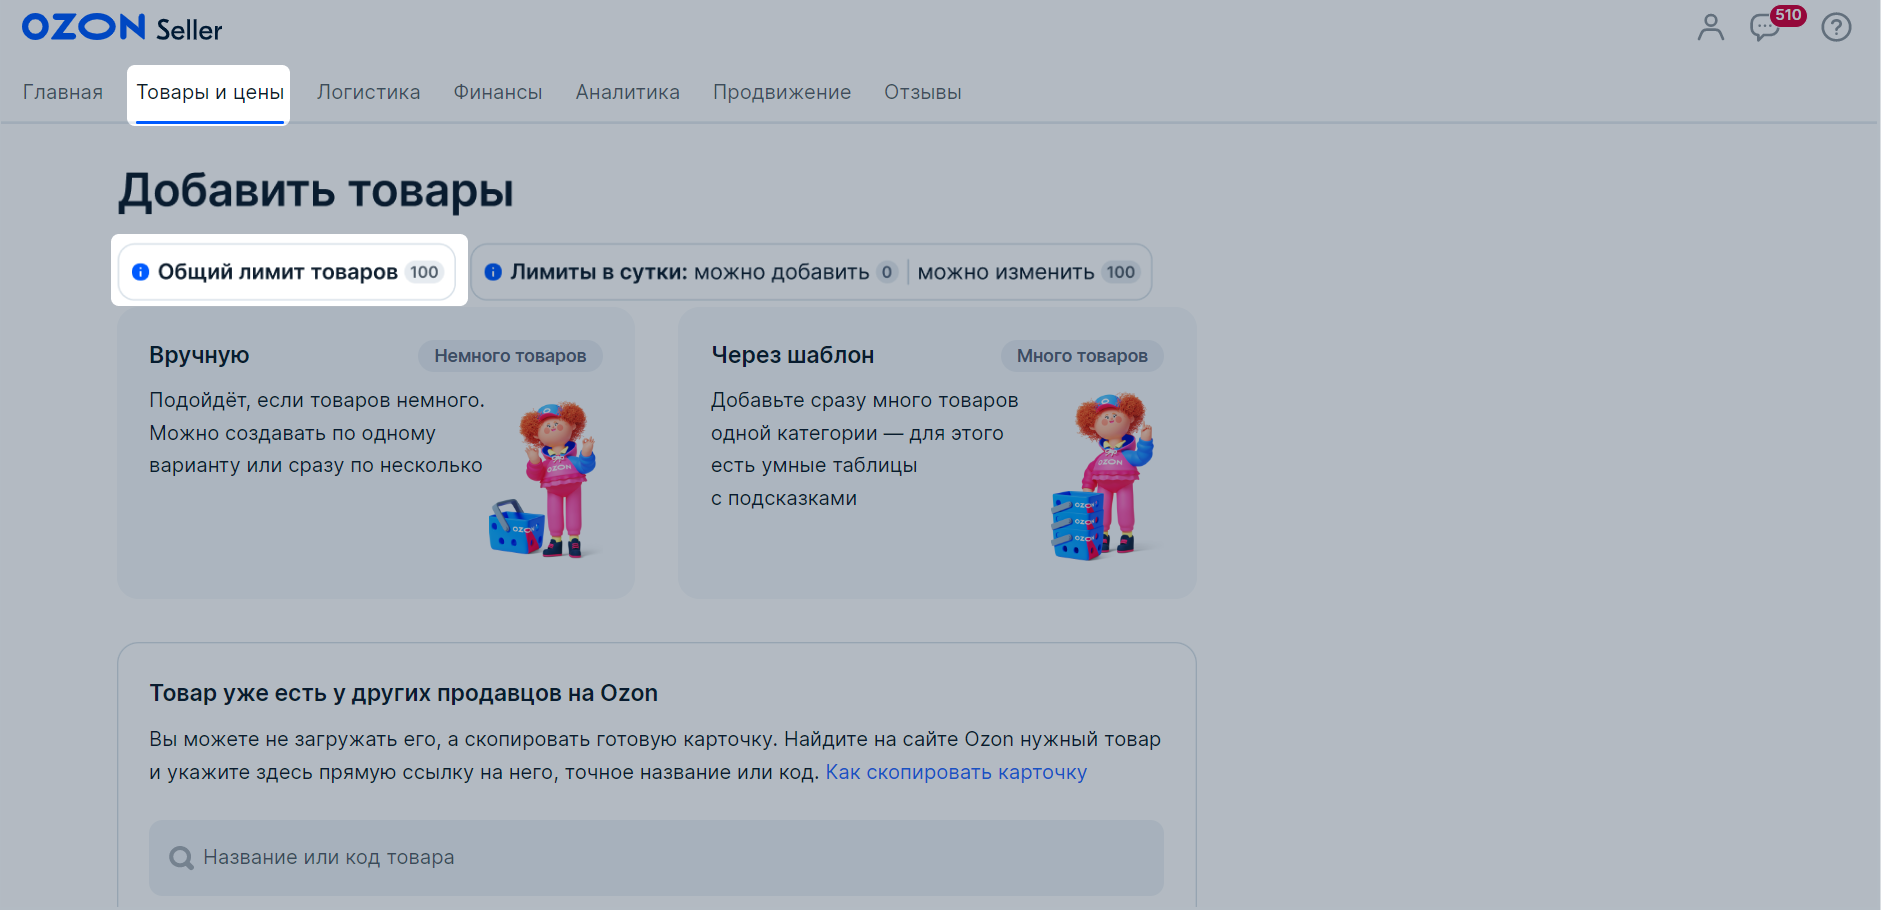Click info icon beside Общий лимит товаров
This screenshot has height=910, width=1881.
[x=141, y=272]
